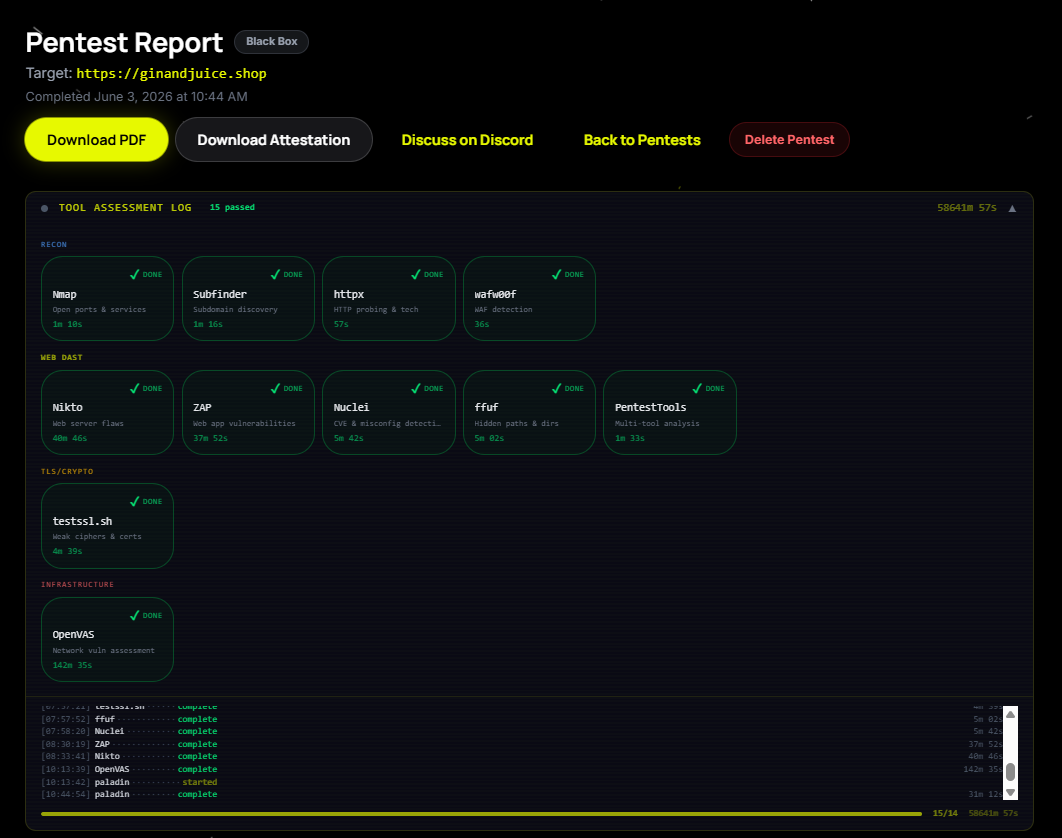
Task: Click ZAP duration 37m 52s on card
Action: pos(210,438)
